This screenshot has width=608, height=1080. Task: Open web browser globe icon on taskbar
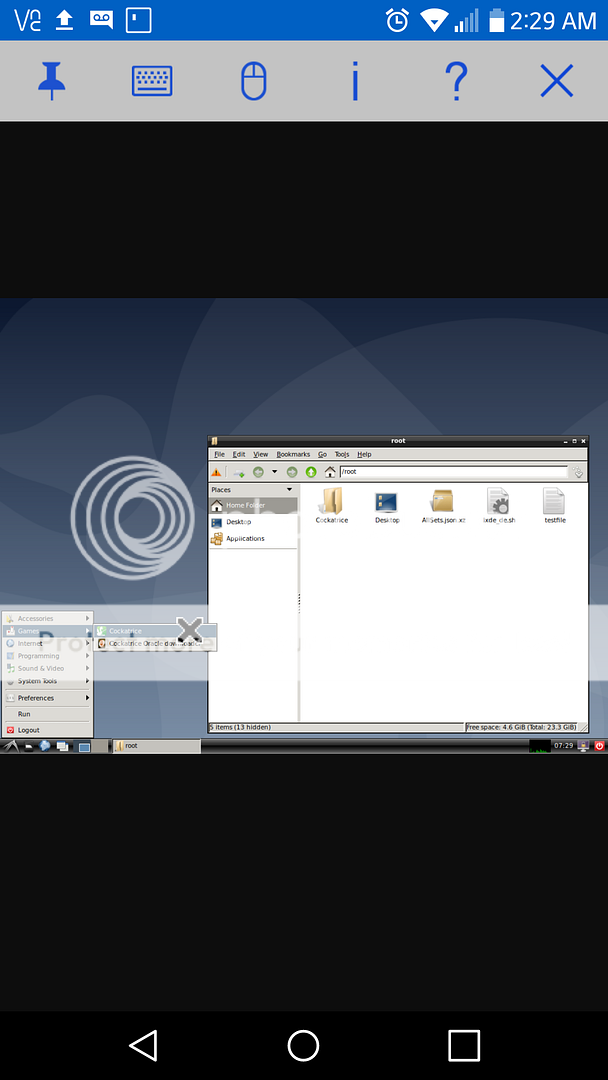tap(45, 746)
